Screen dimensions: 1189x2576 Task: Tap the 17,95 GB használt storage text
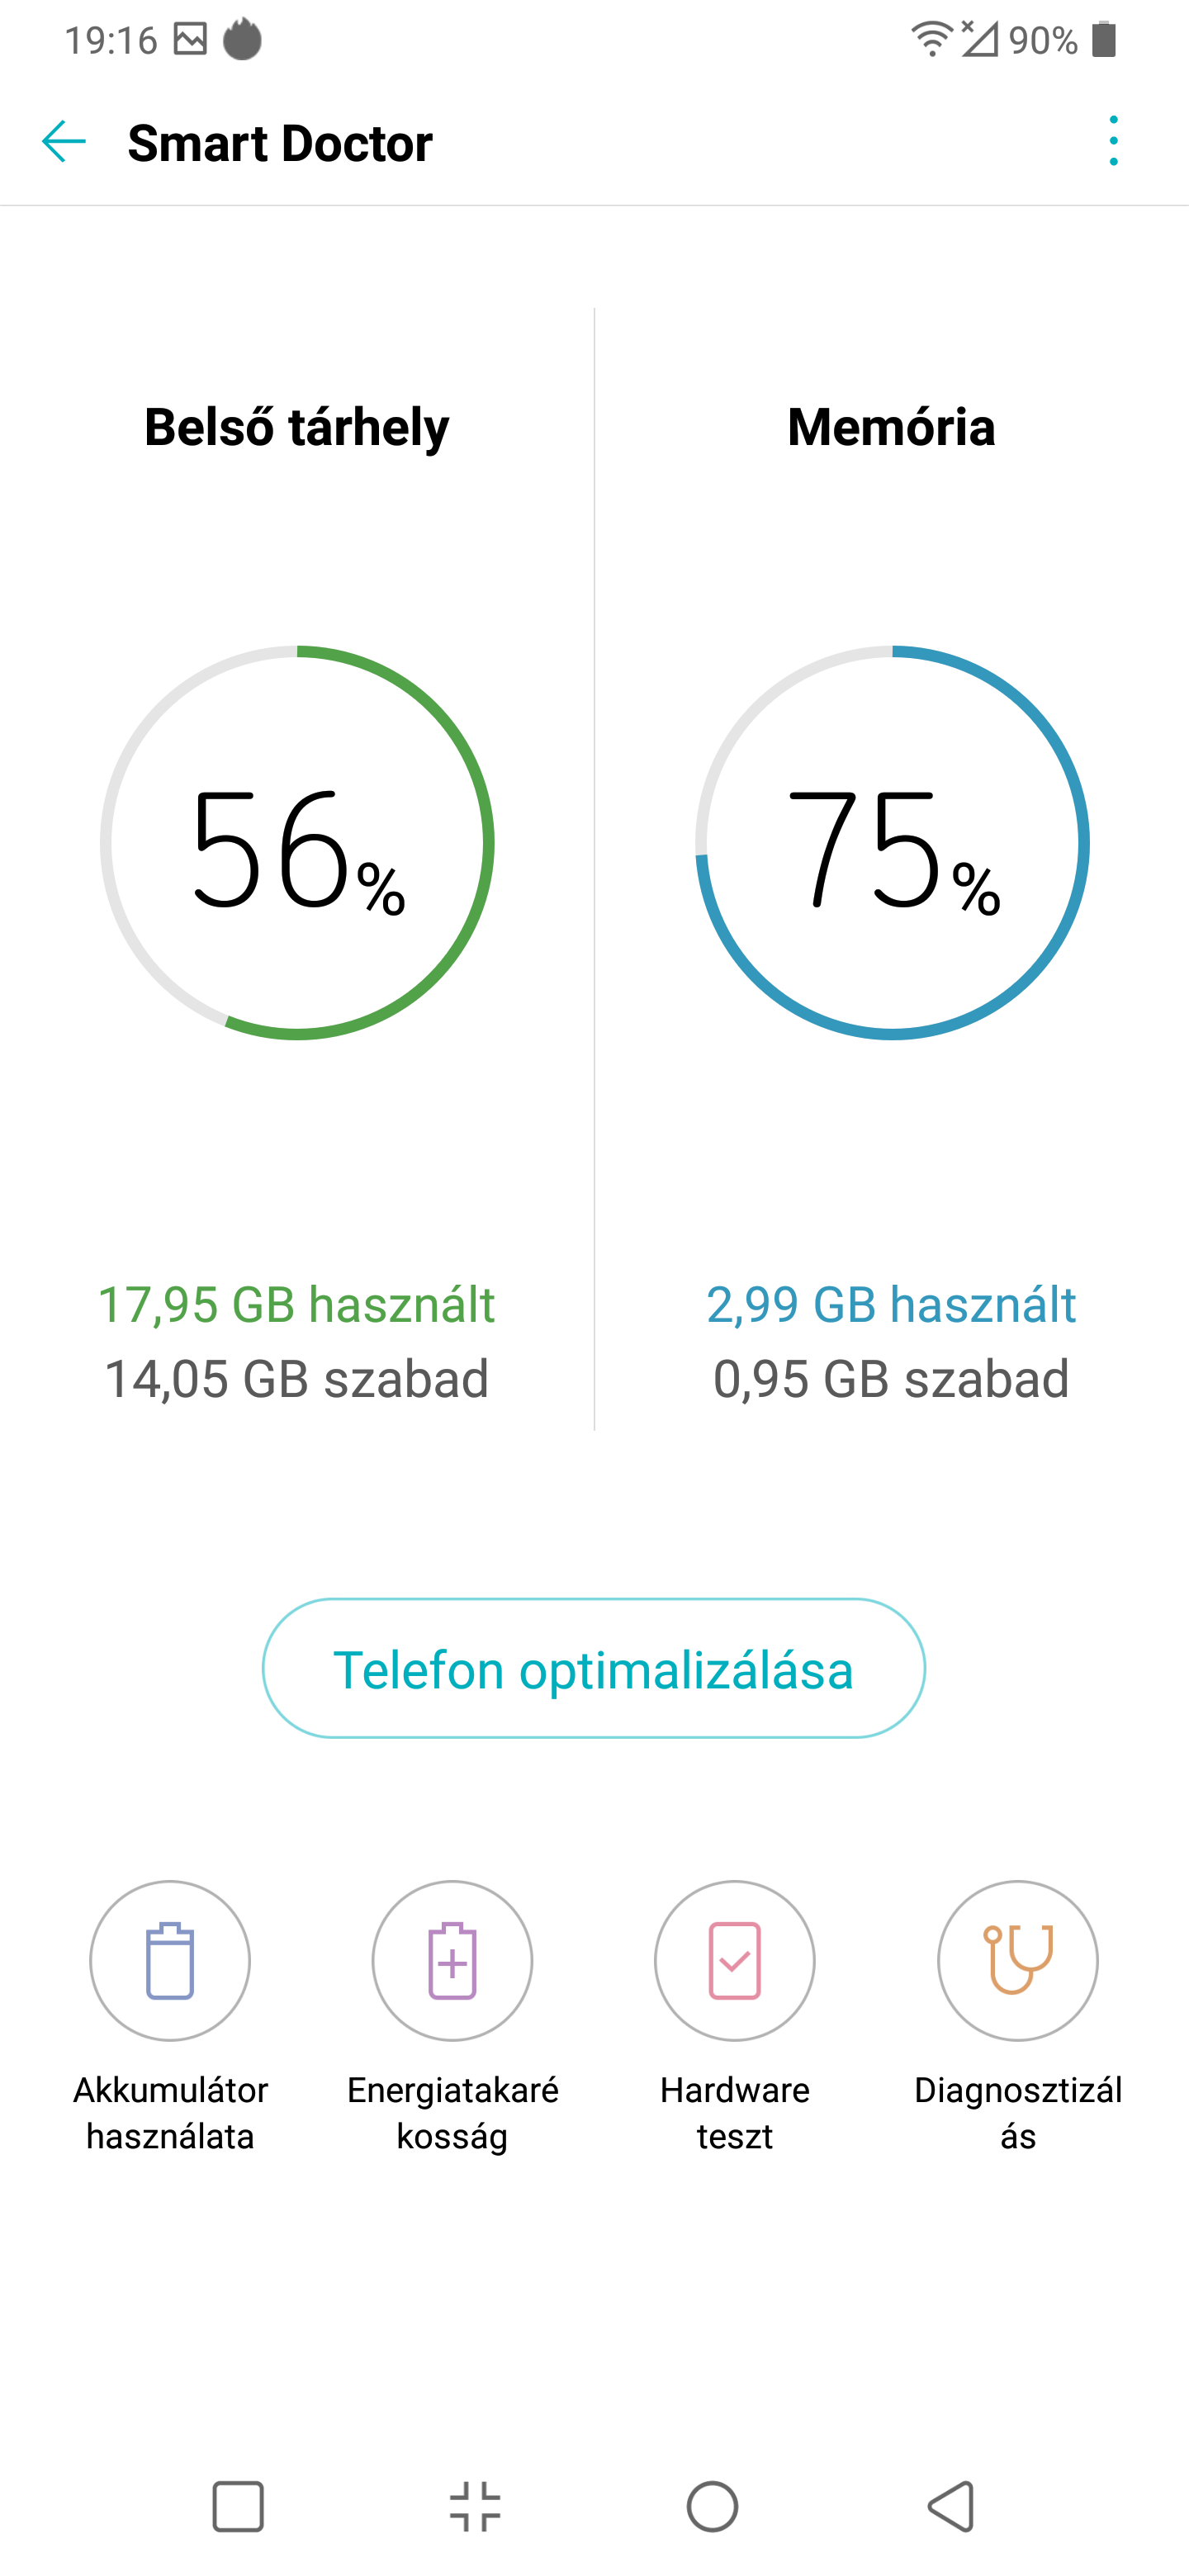(296, 1304)
